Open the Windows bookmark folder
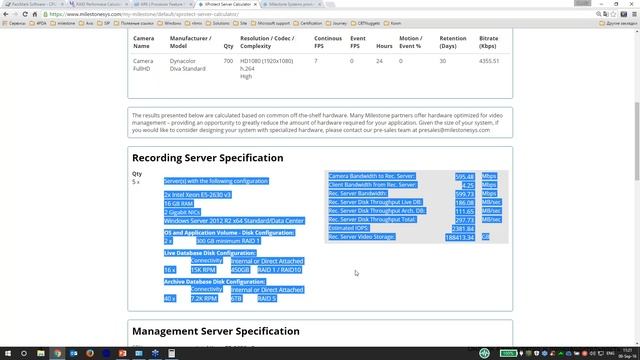The image size is (640, 360). (x=169, y=23)
